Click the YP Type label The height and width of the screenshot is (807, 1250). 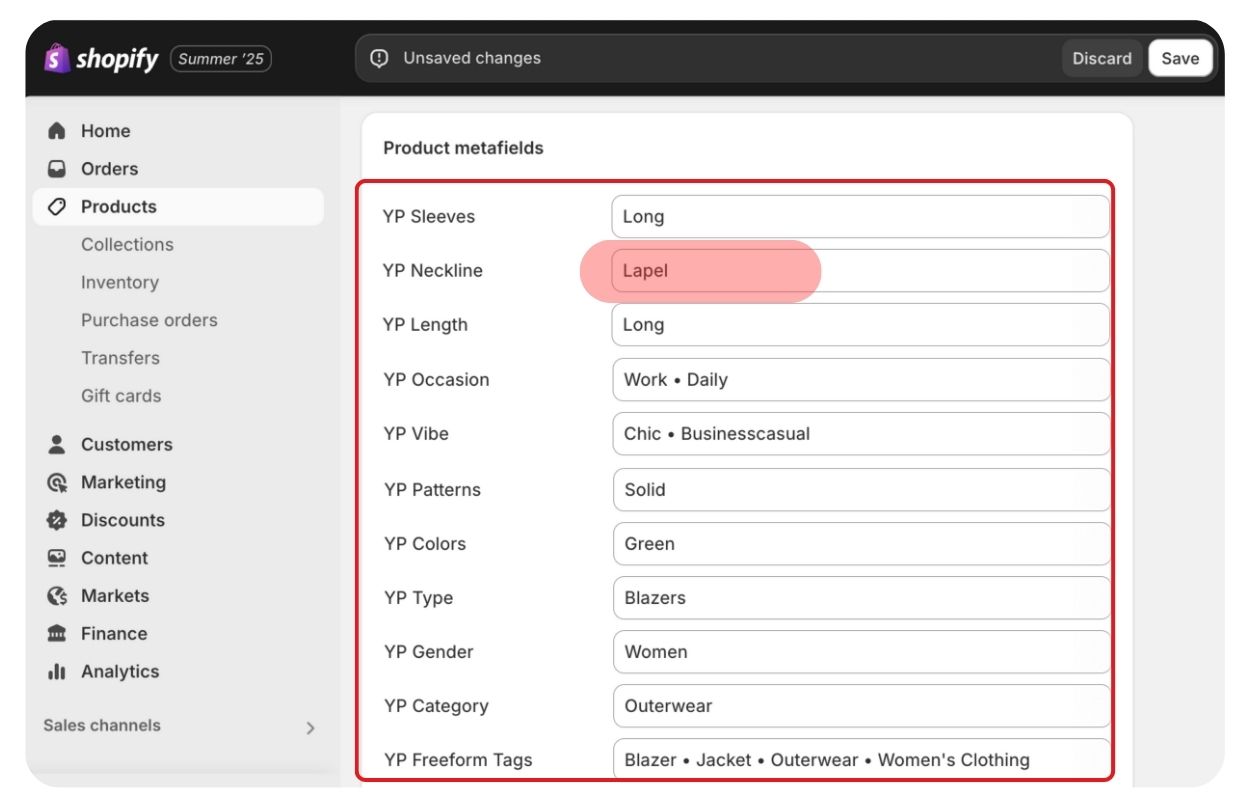[418, 598]
